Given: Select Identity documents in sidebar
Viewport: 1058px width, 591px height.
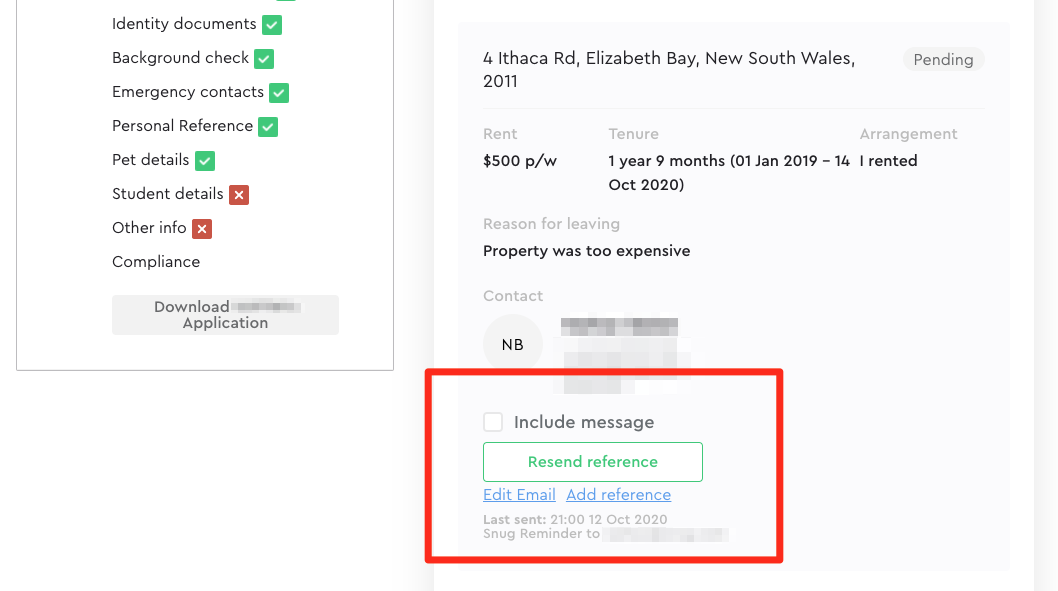Looking at the screenshot, I should pos(184,24).
